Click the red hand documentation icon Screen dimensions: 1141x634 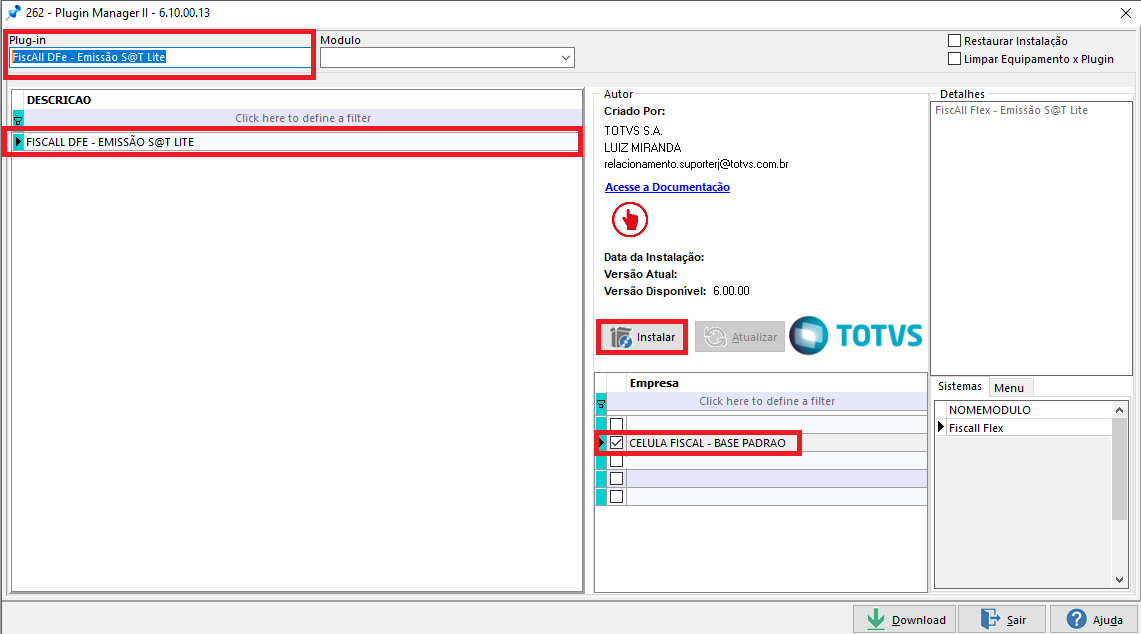[x=629, y=219]
